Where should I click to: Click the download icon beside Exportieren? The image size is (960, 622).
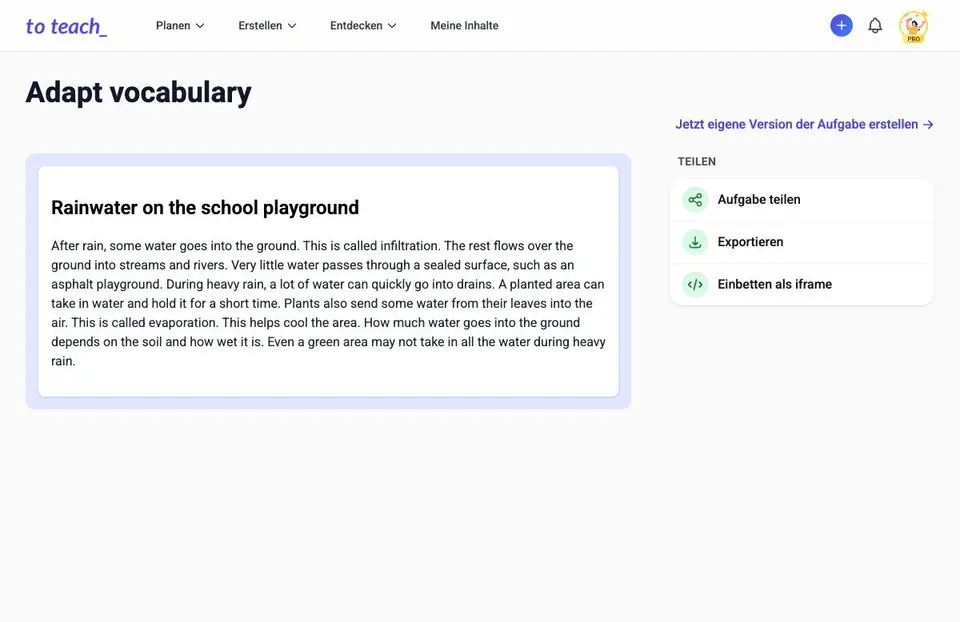click(x=695, y=242)
